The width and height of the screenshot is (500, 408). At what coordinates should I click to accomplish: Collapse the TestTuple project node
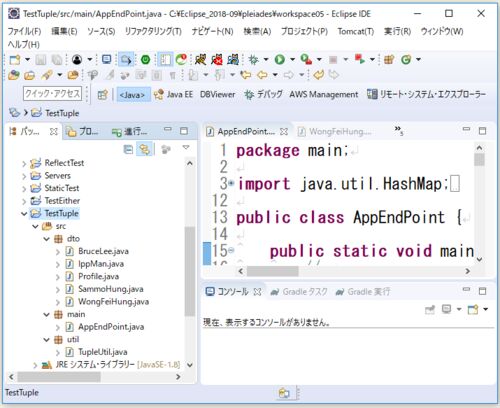pyautogui.click(x=24, y=214)
